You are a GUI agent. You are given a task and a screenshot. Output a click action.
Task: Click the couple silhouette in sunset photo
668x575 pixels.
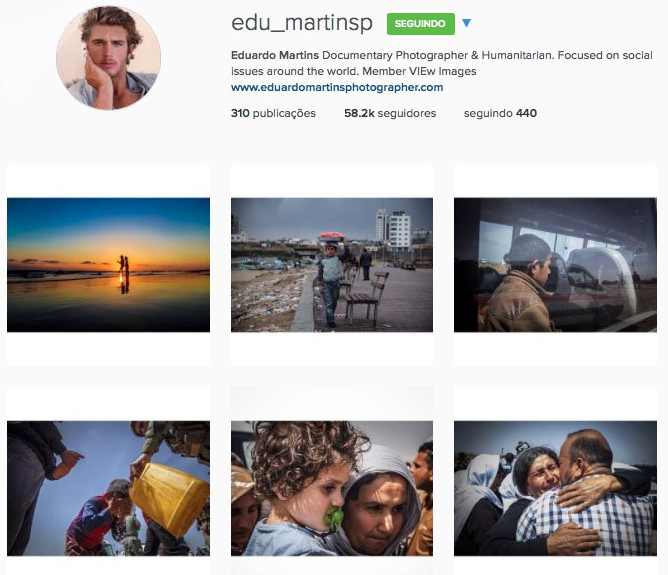coord(124,264)
